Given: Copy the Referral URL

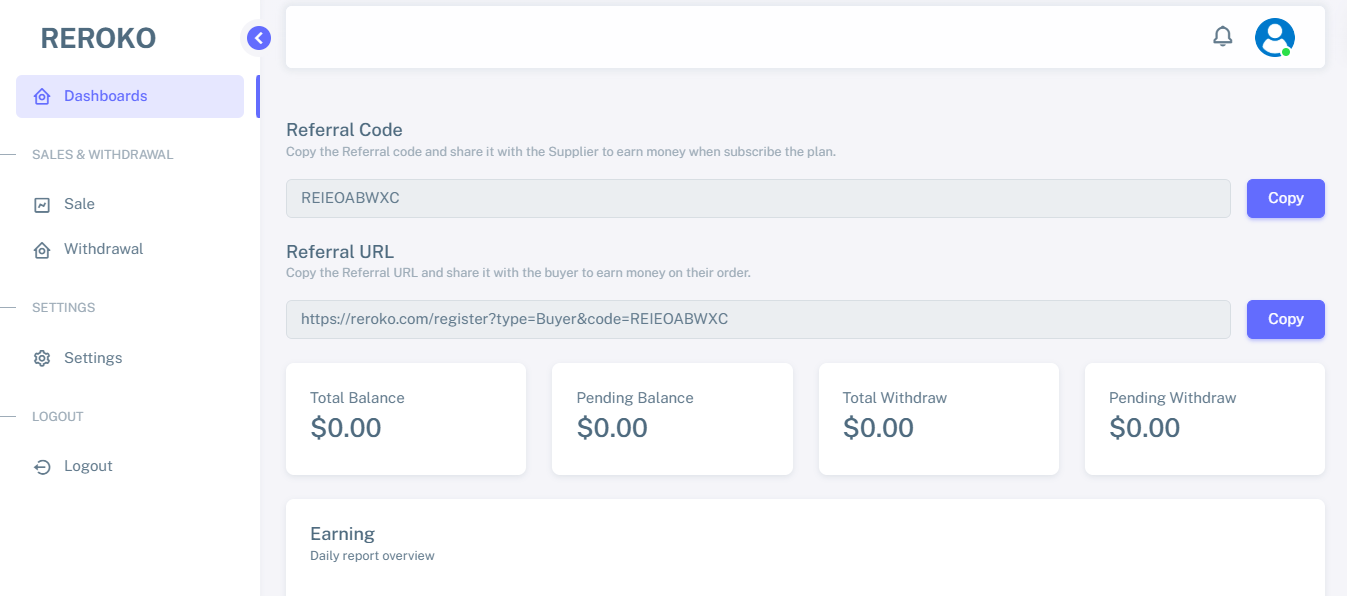Looking at the screenshot, I should [x=1285, y=319].
